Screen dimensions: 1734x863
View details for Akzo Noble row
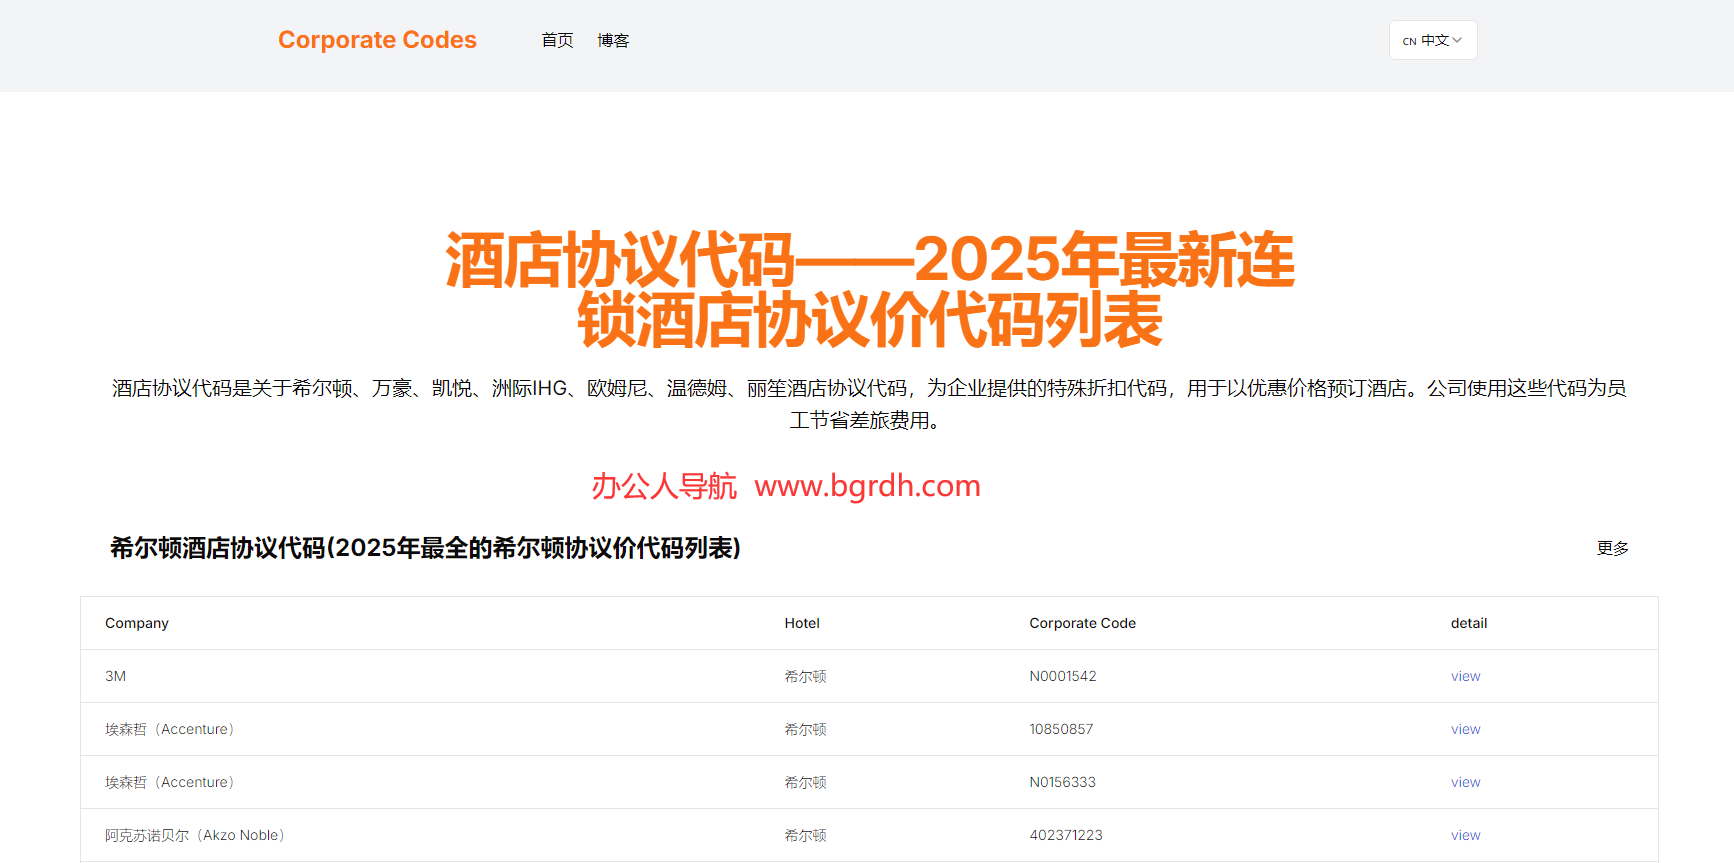pos(1465,835)
